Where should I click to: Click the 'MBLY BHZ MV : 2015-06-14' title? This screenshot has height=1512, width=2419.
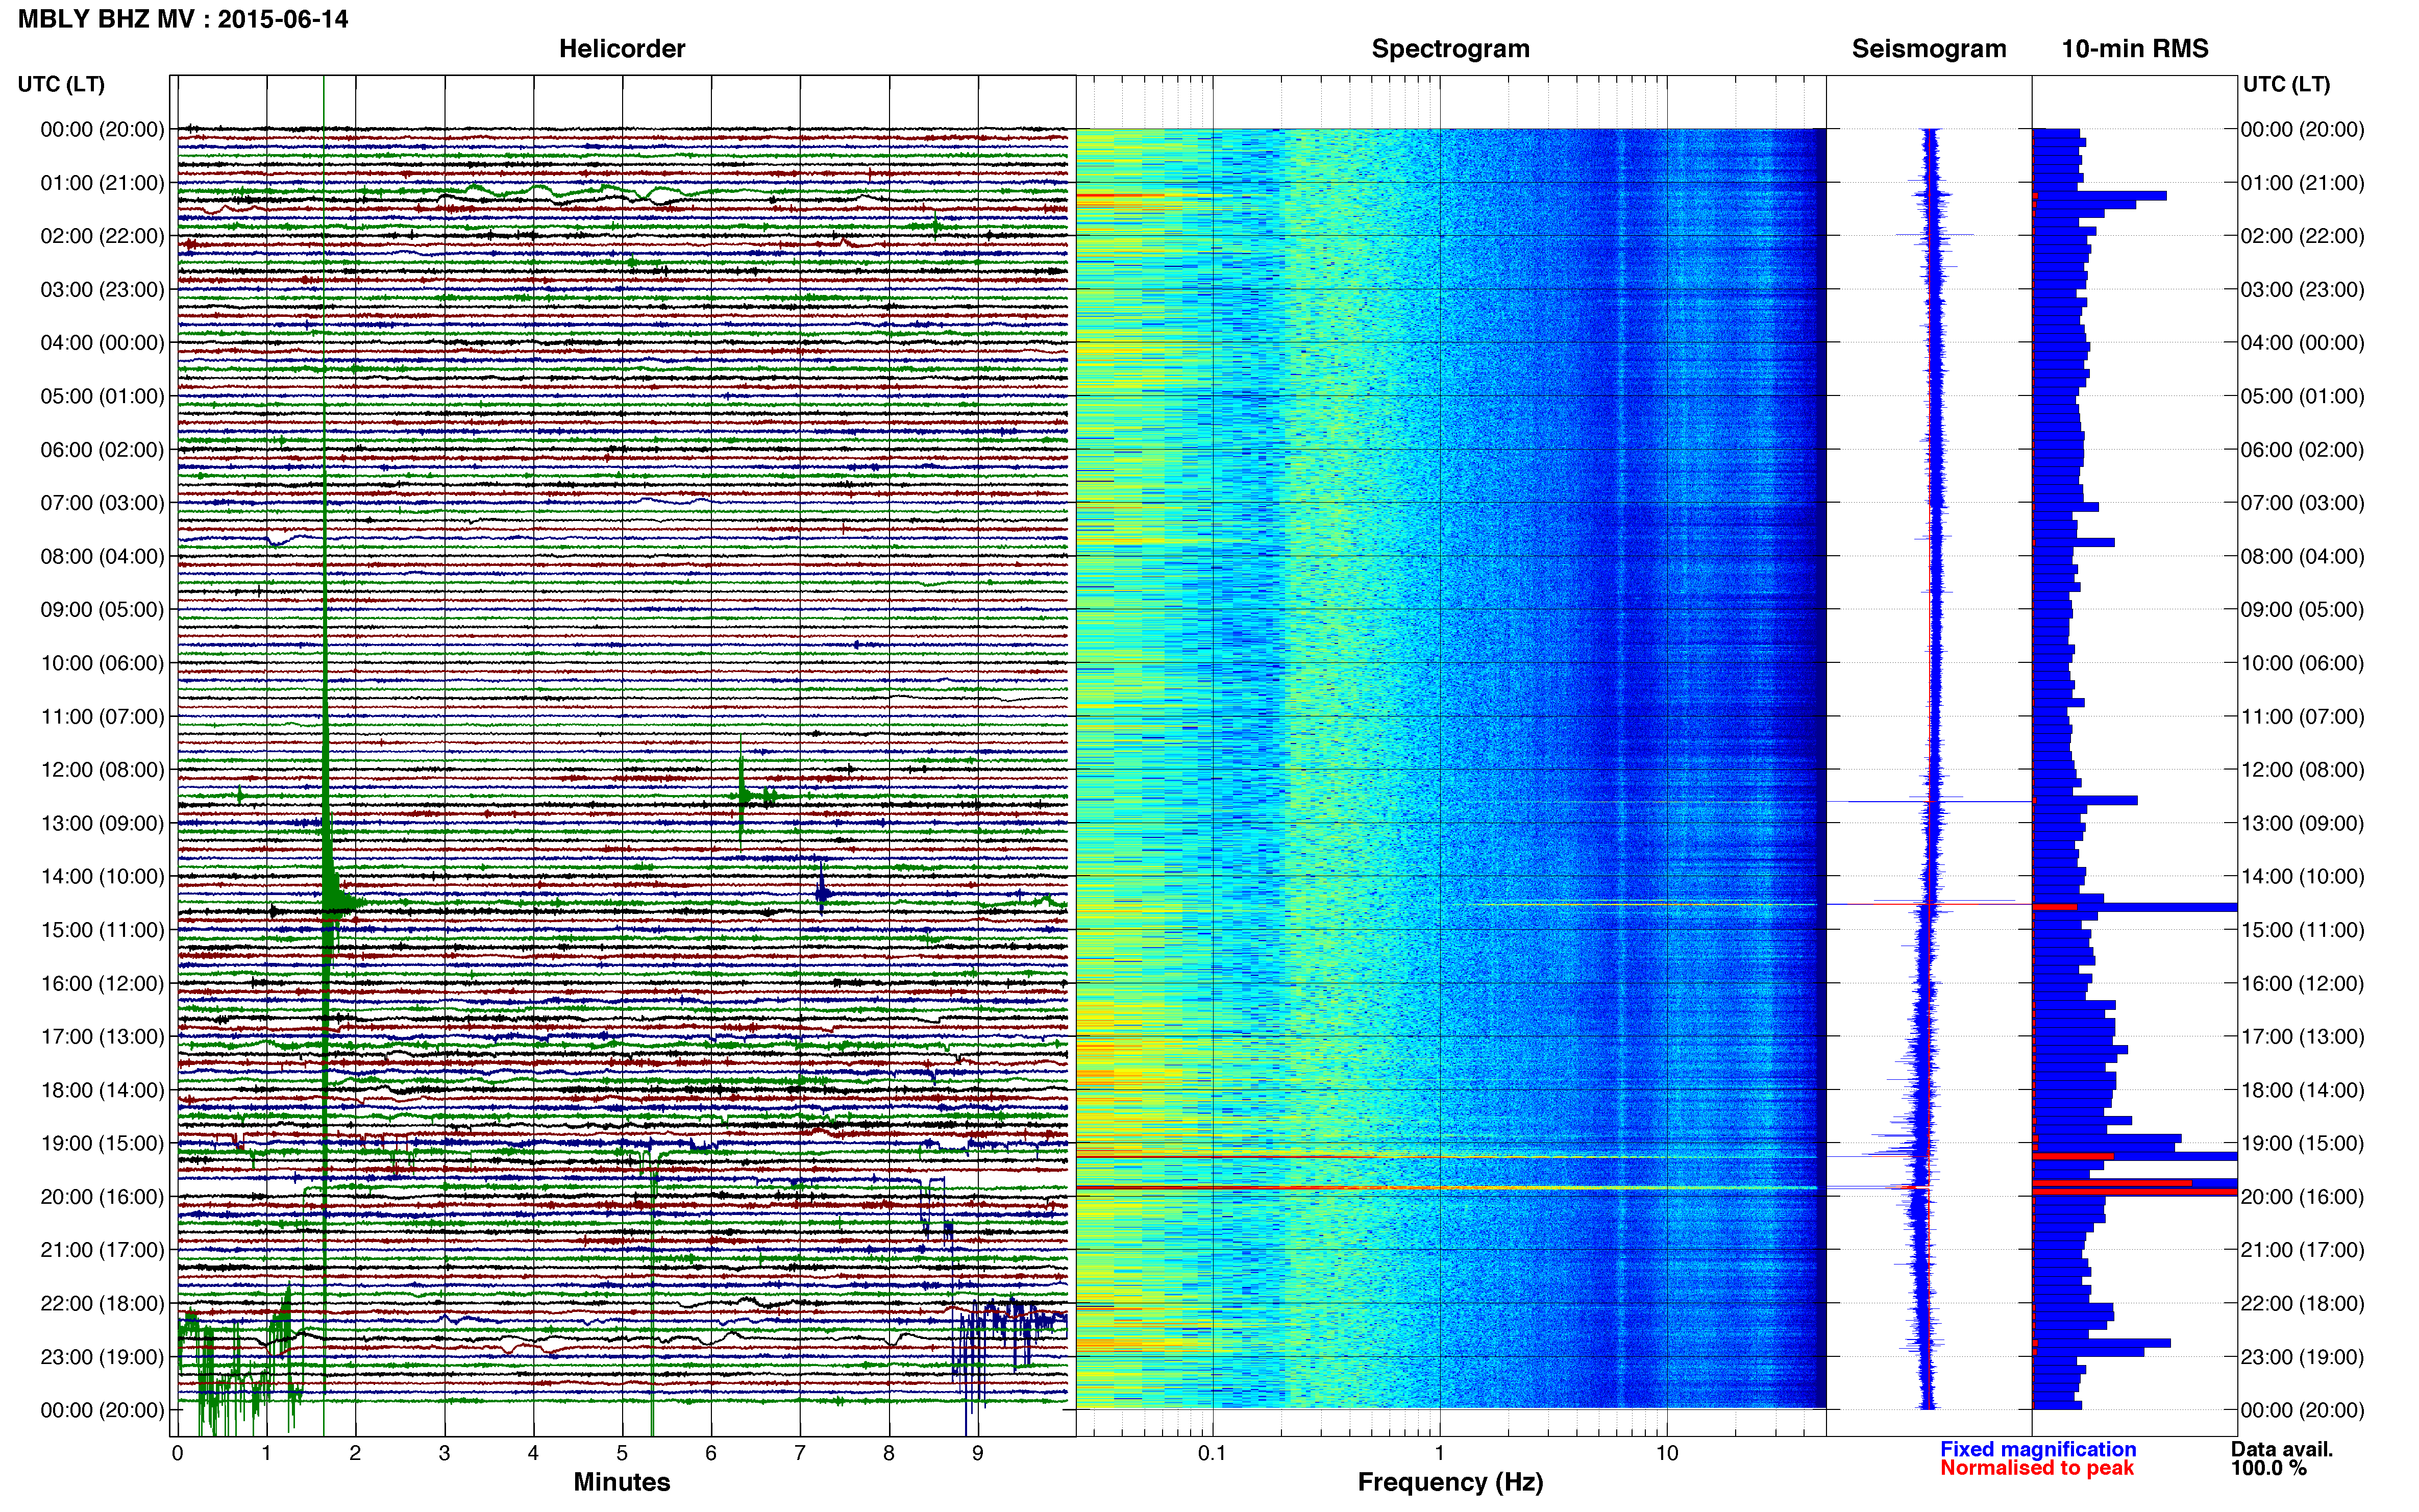point(183,19)
